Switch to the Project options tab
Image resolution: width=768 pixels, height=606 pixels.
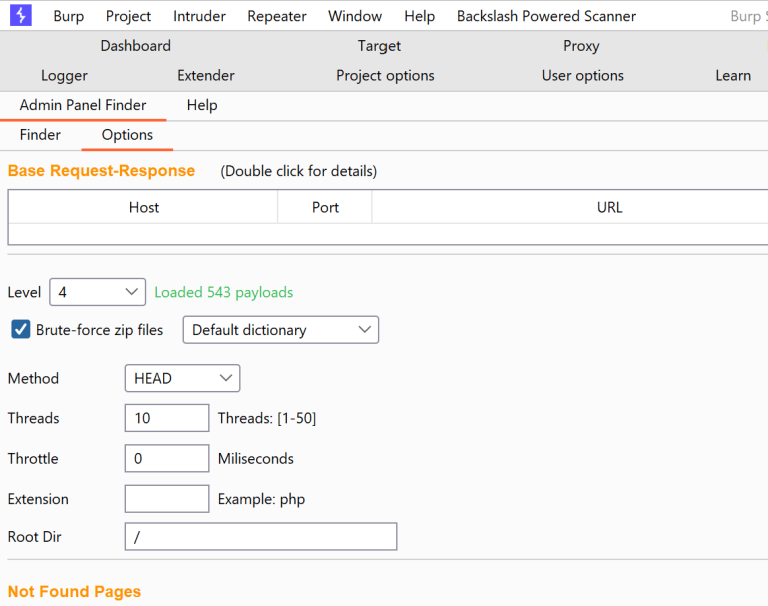(x=385, y=75)
